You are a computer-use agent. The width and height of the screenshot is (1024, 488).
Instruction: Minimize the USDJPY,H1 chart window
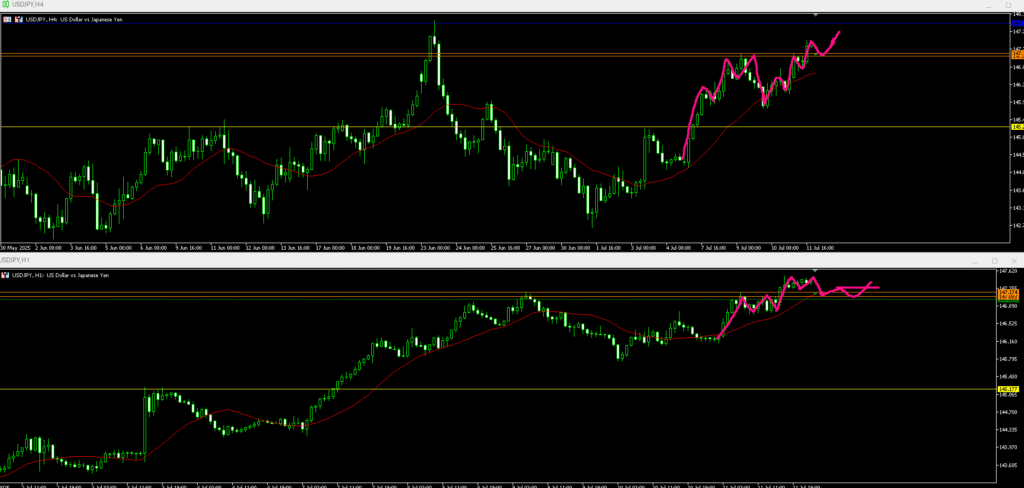coord(975,262)
